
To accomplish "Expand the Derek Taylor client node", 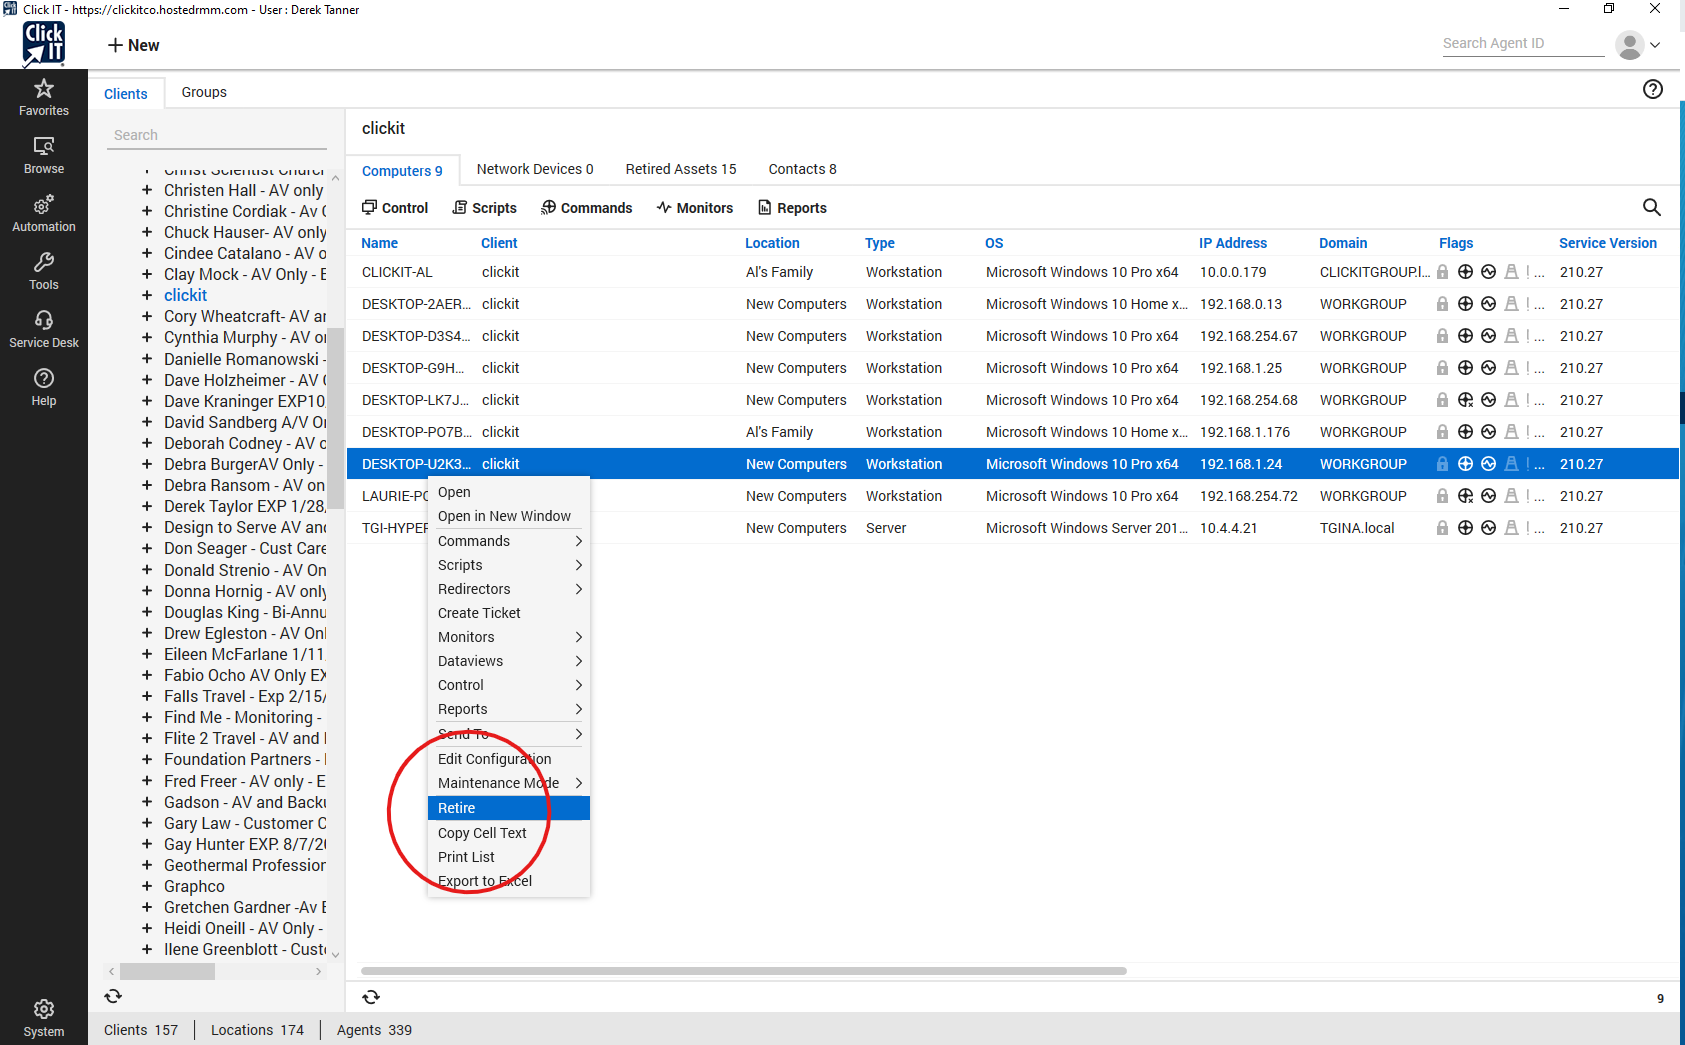I will pos(147,506).
